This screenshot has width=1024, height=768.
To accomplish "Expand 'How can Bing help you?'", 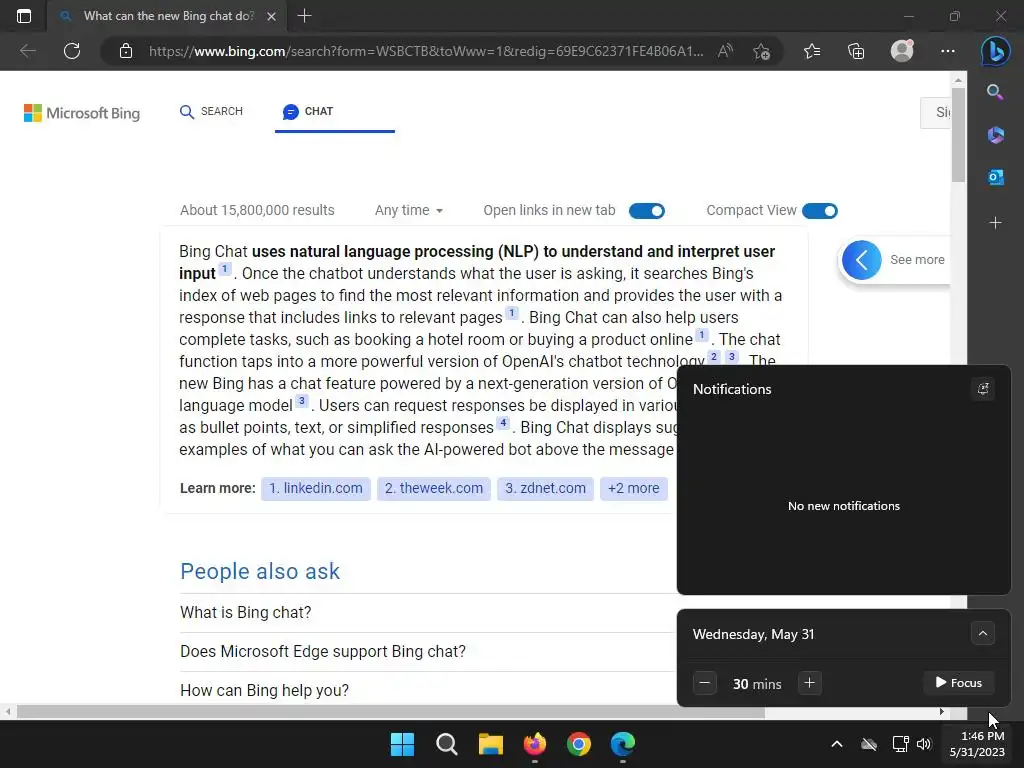I will [x=428, y=689].
